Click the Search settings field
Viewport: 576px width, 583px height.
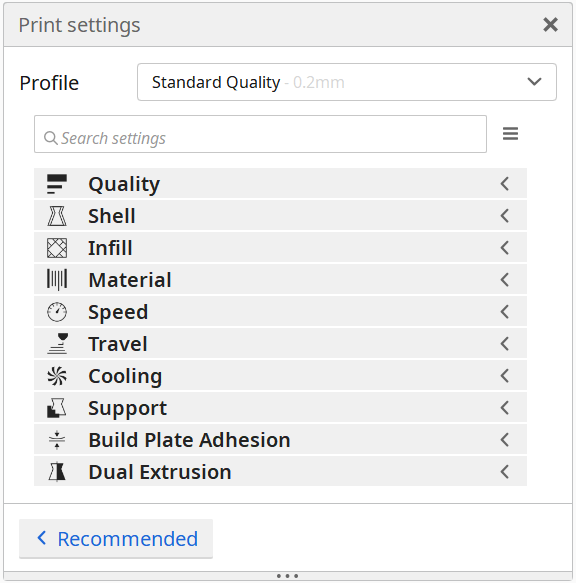[x=260, y=134]
